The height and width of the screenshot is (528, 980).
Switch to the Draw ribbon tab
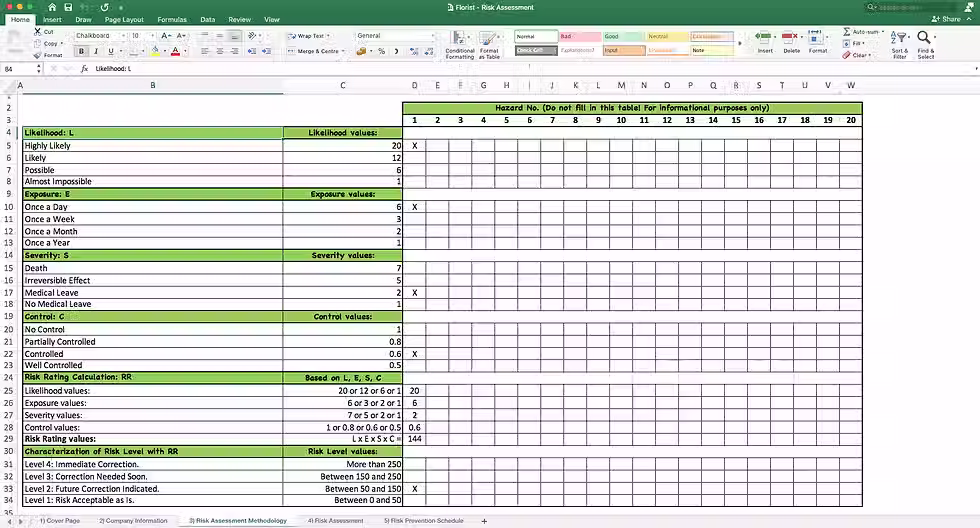(x=83, y=19)
